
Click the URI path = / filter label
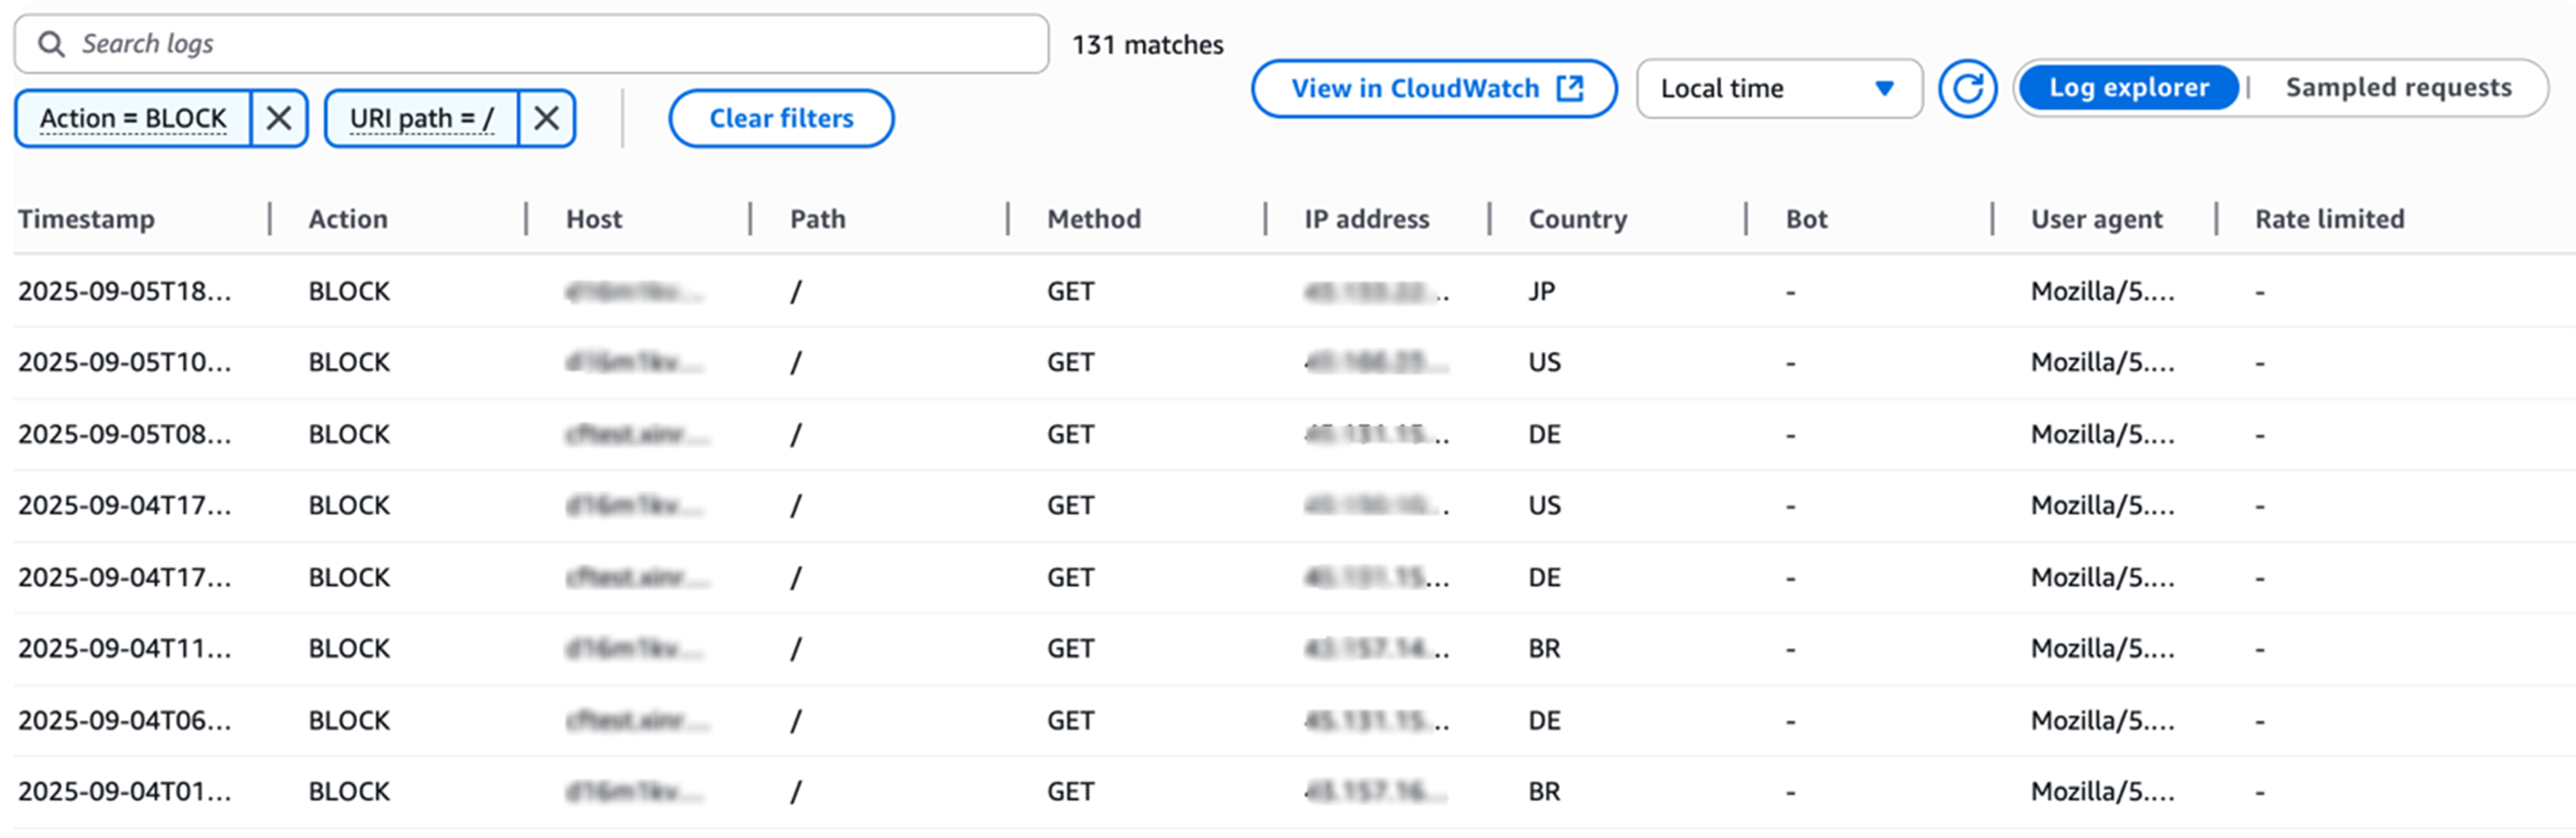tap(421, 118)
